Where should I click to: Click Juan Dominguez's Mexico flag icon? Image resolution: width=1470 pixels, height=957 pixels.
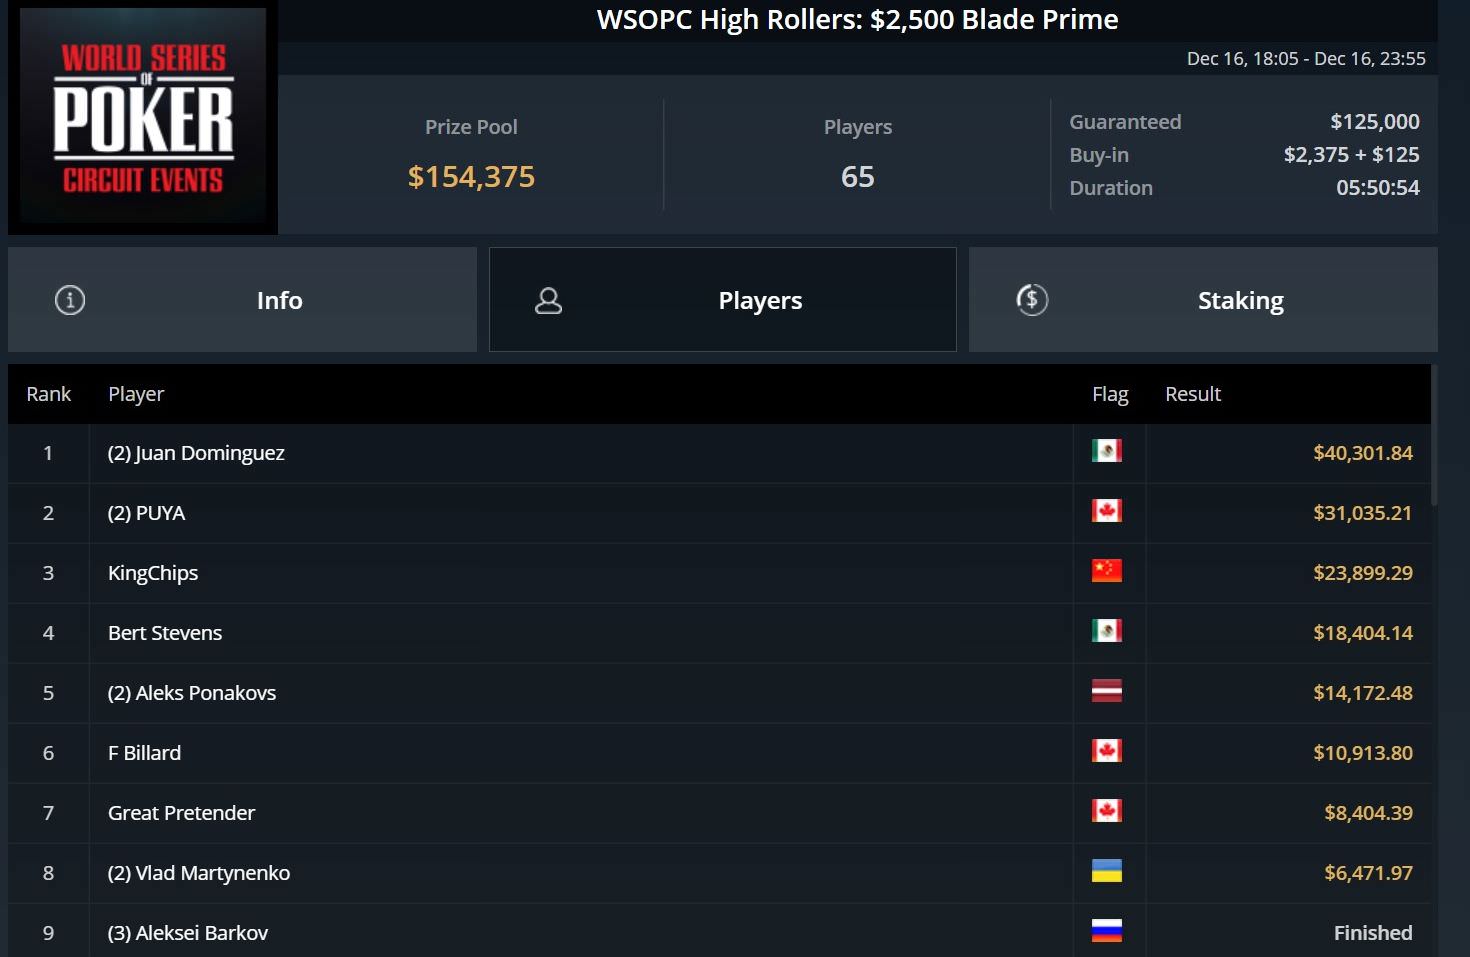tap(1106, 451)
